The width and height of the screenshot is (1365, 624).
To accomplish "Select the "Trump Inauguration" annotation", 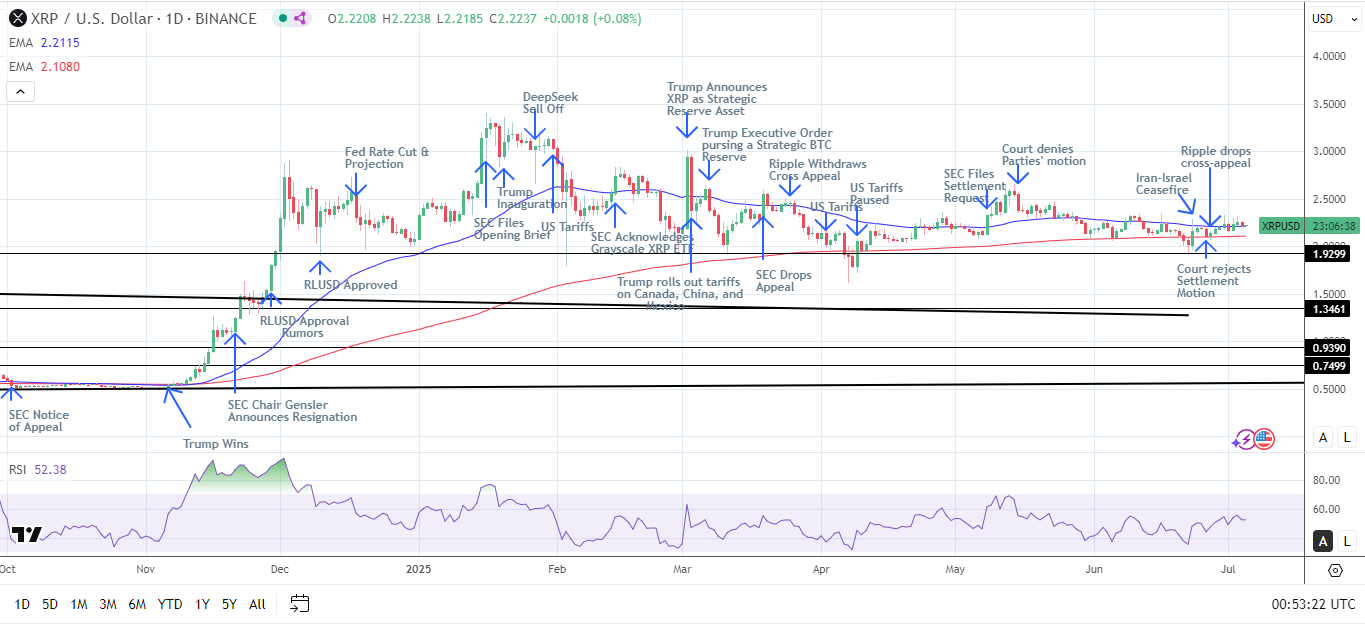I will coord(532,198).
